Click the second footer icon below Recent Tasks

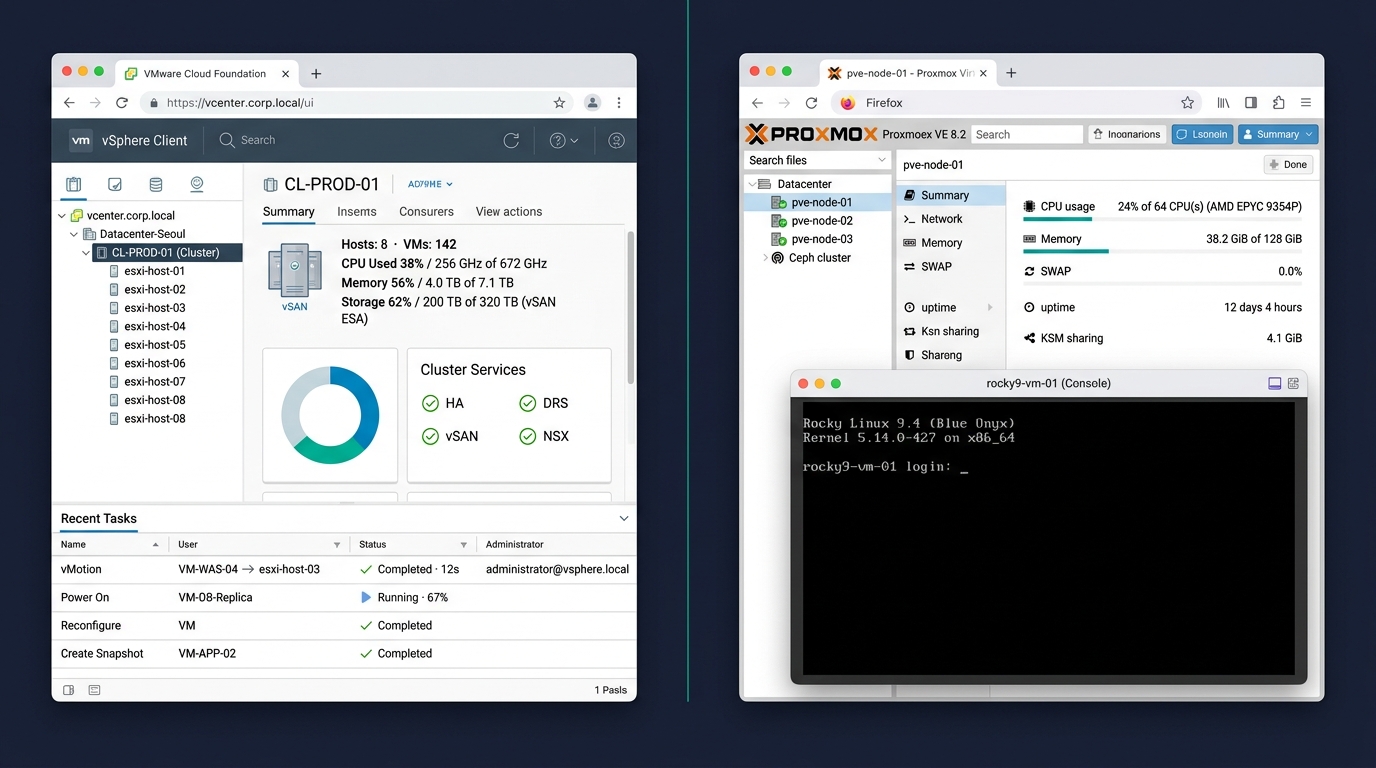point(94,690)
